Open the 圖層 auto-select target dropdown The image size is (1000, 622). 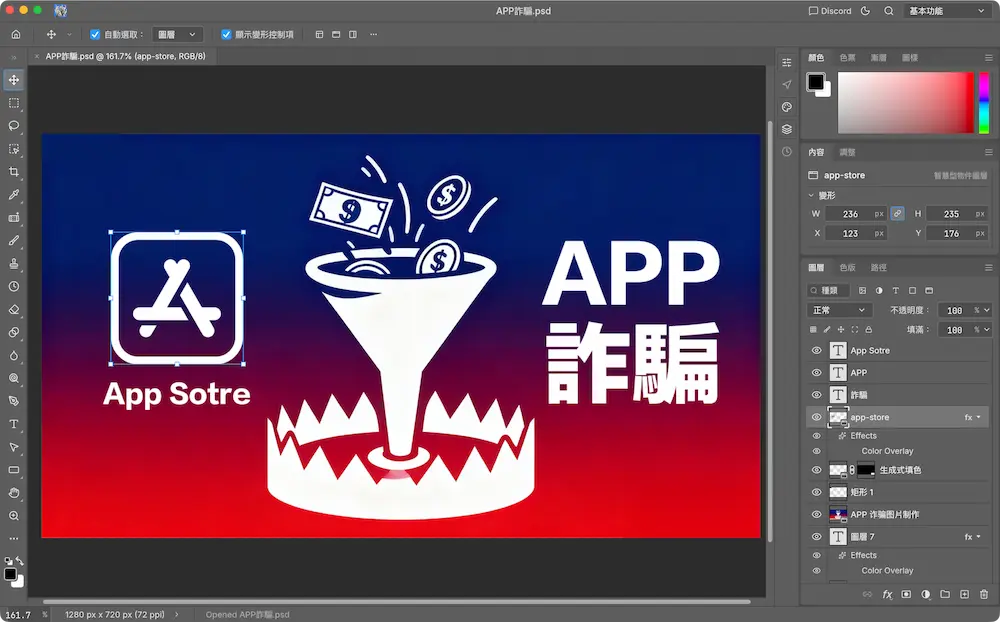pyautogui.click(x=177, y=34)
